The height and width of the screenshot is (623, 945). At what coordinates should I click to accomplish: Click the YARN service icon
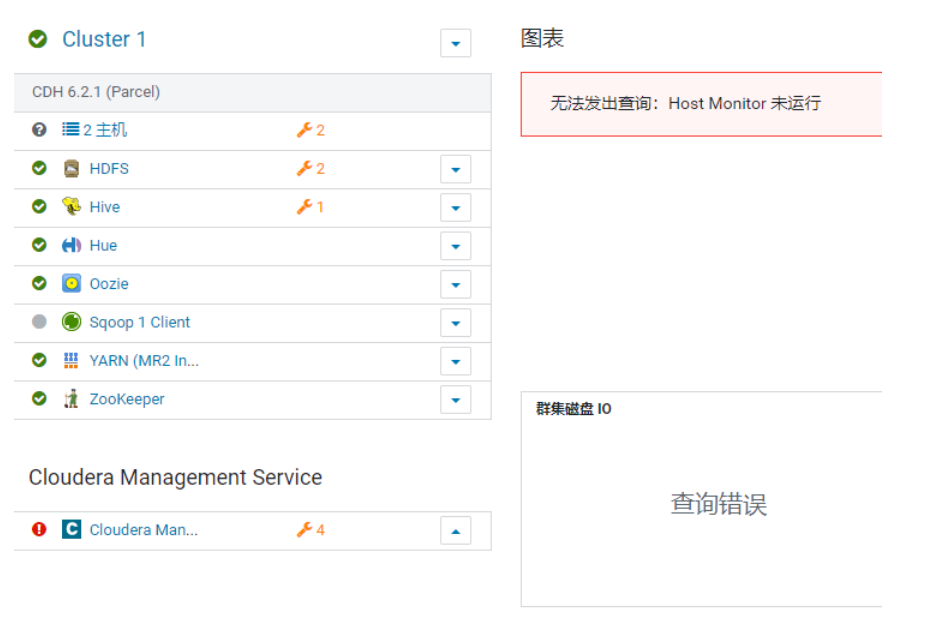click(71, 360)
